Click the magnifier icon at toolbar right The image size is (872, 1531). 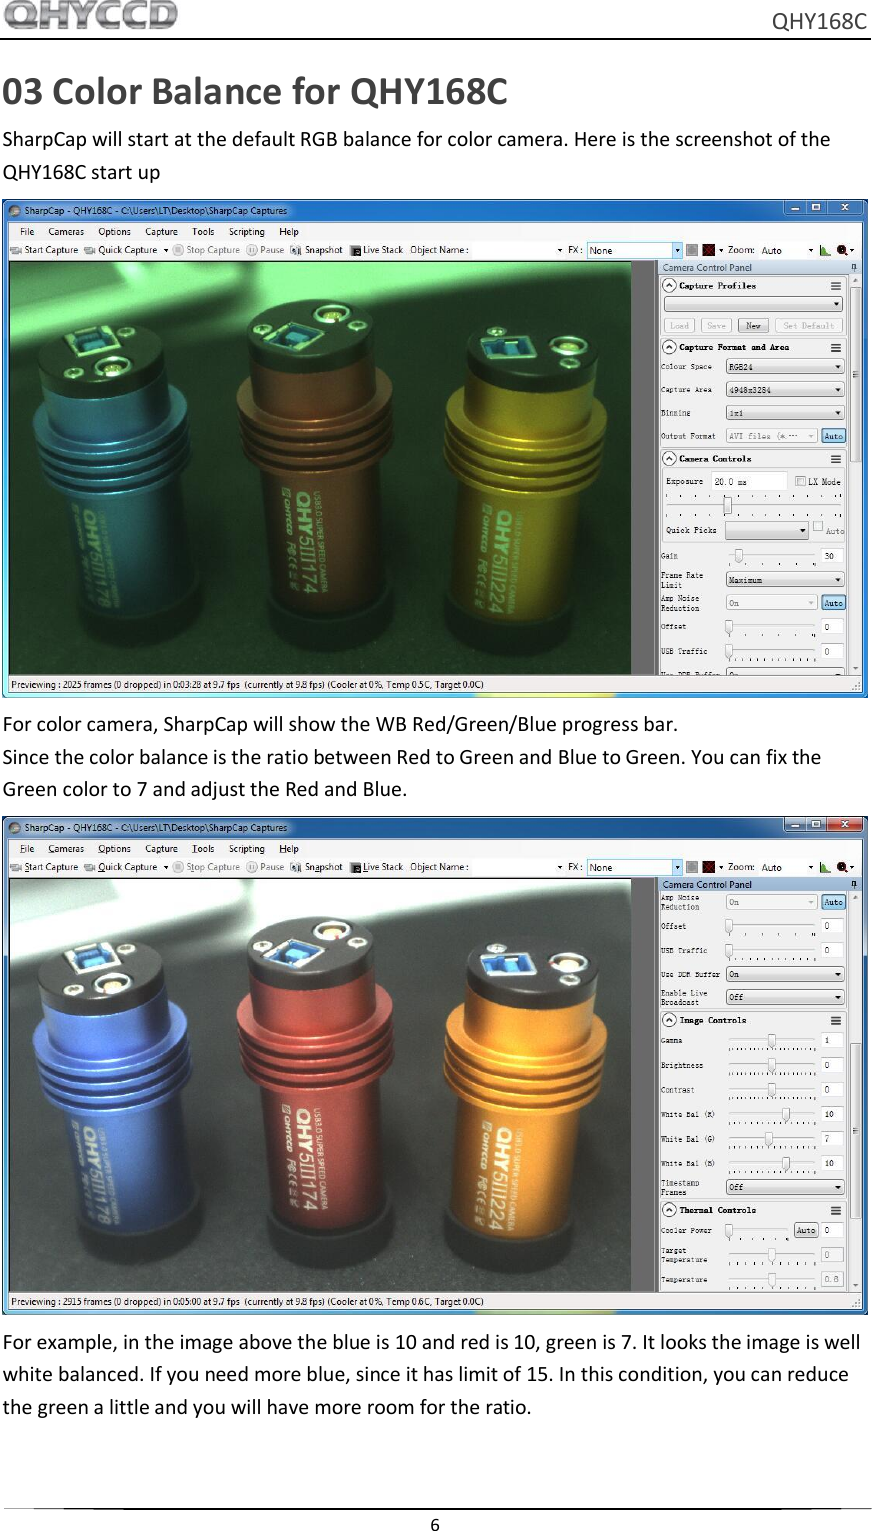click(x=841, y=249)
